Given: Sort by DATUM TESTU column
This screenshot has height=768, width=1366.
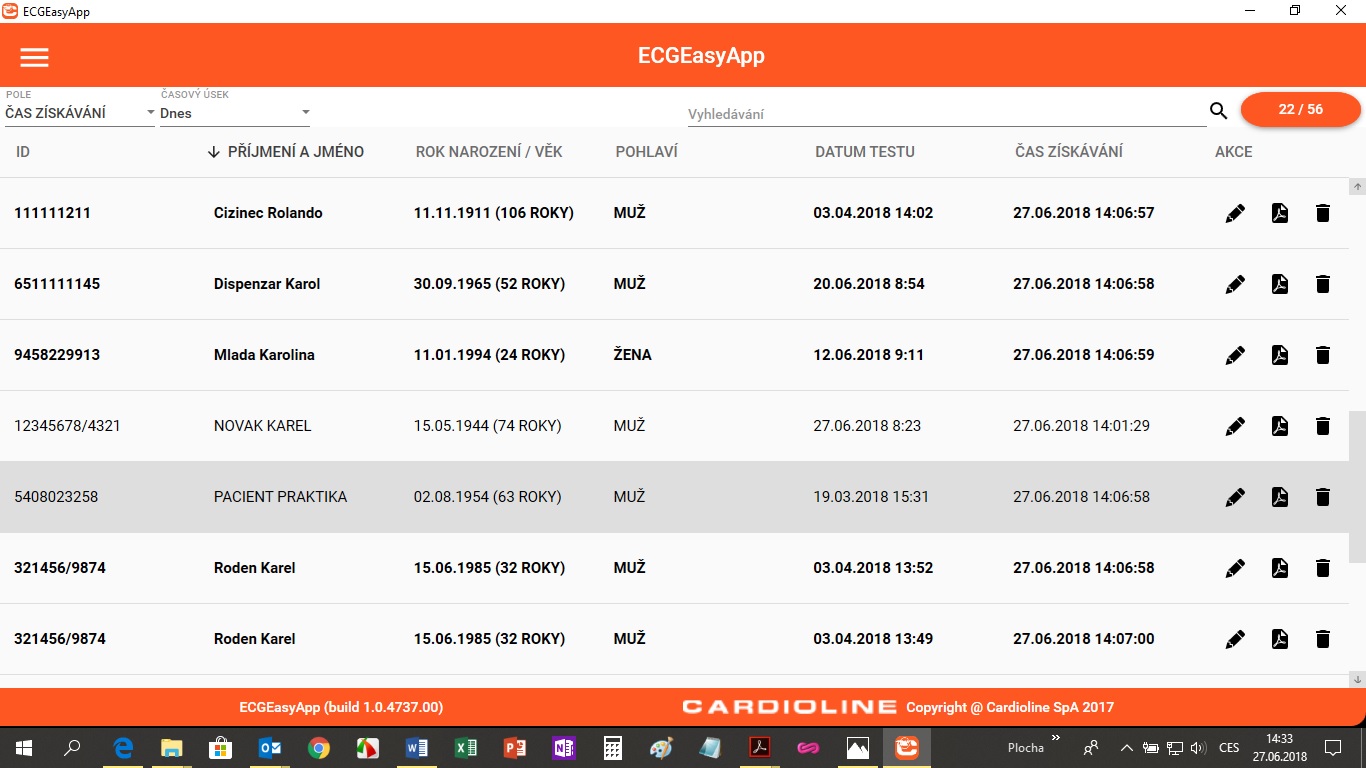Looking at the screenshot, I should click(x=865, y=152).
